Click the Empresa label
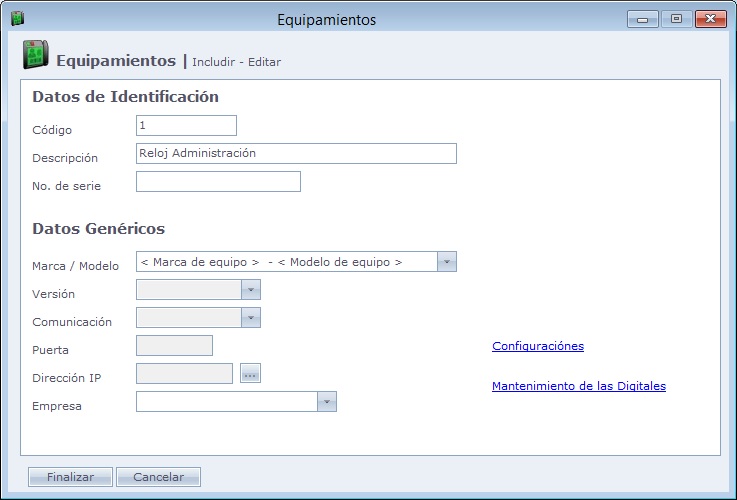Image resolution: width=737 pixels, height=500 pixels. 57,406
